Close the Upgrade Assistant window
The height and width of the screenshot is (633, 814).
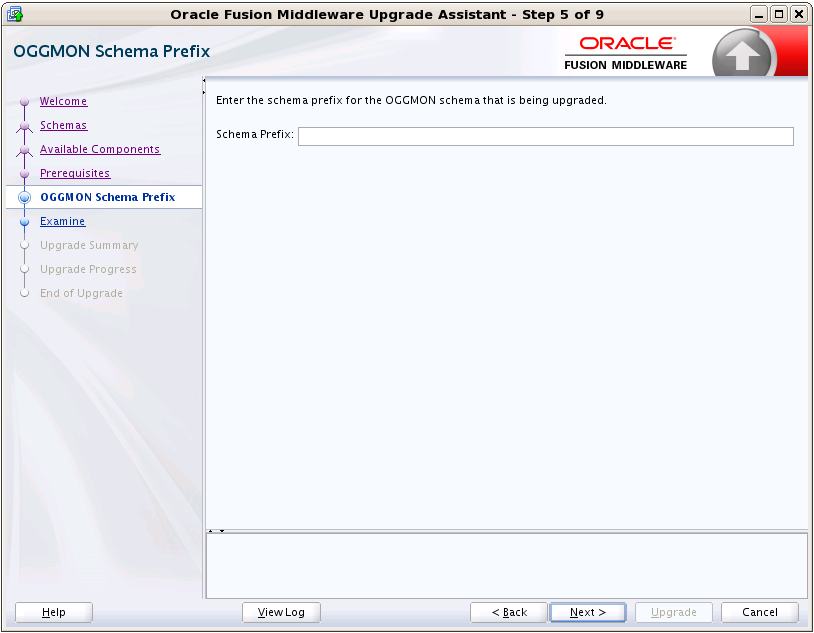click(x=799, y=14)
